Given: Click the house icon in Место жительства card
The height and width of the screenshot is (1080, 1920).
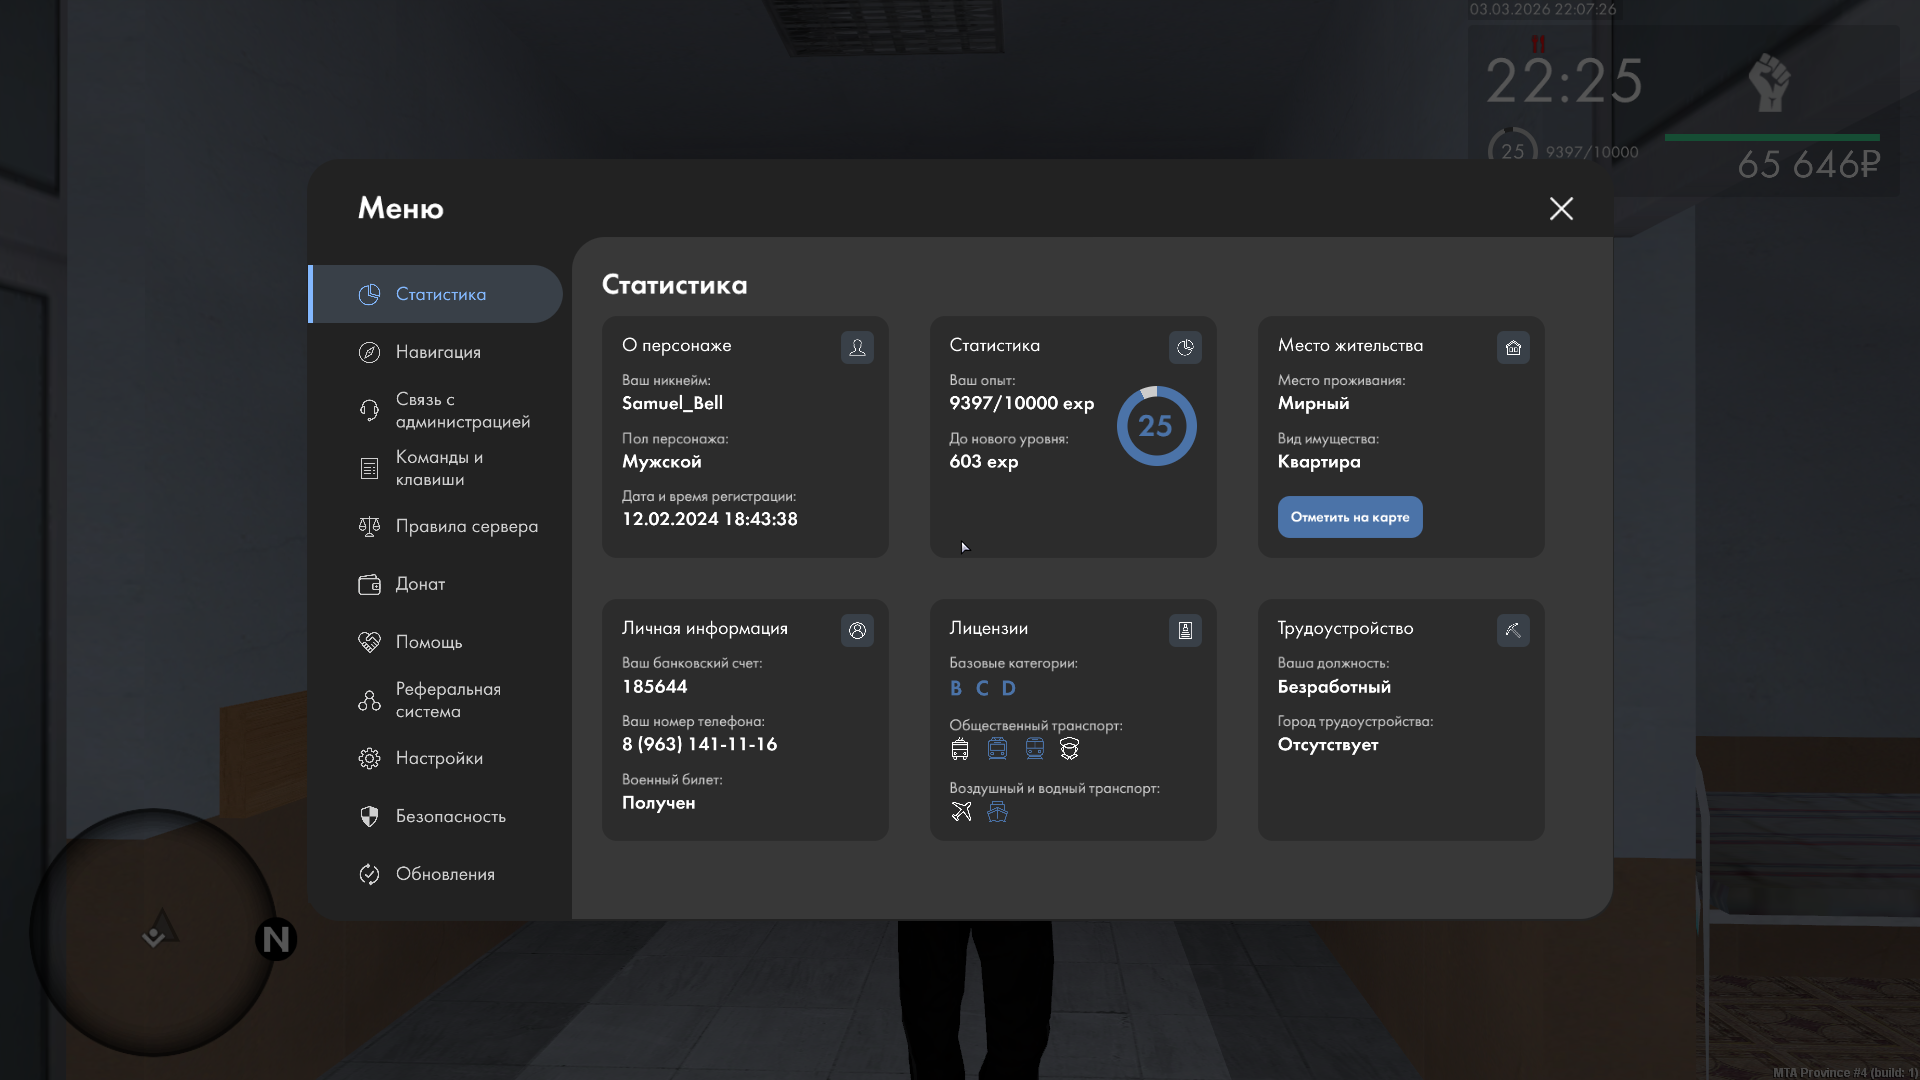Looking at the screenshot, I should [x=1513, y=348].
